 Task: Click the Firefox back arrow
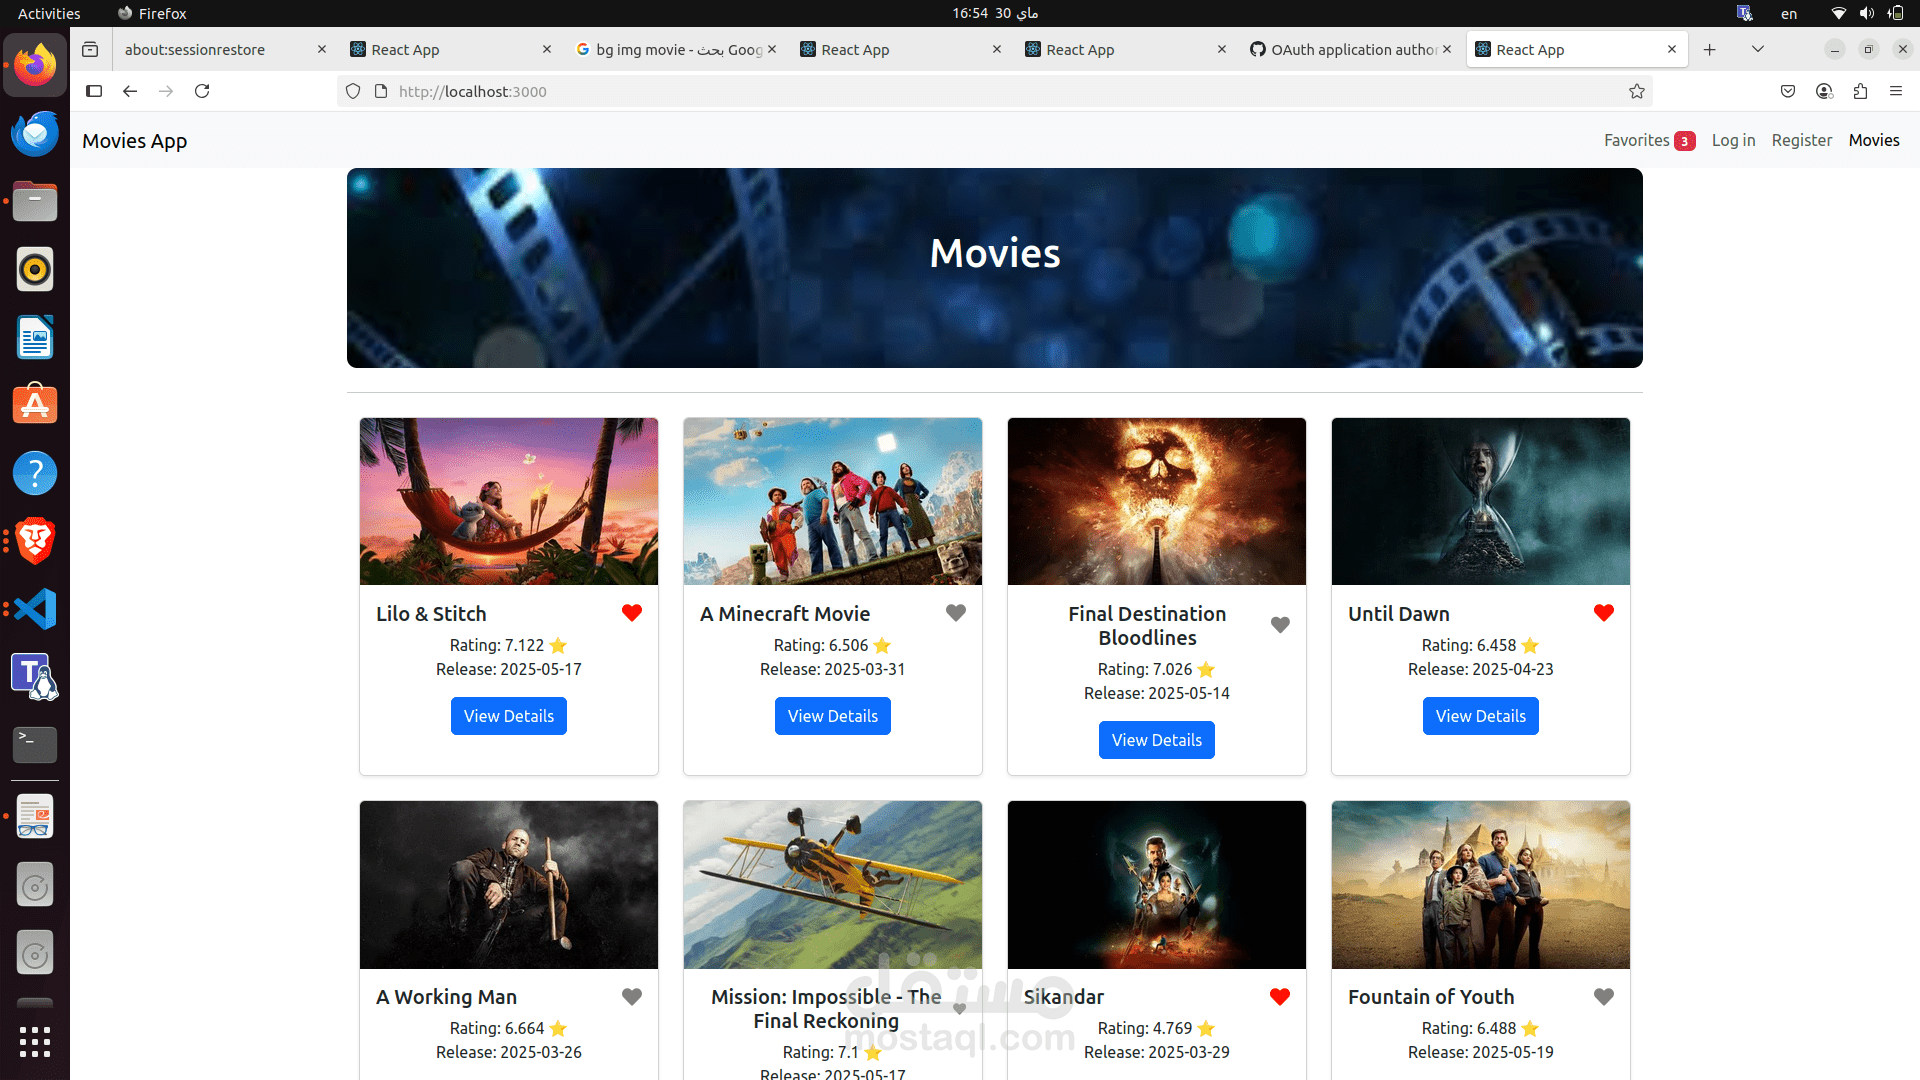point(130,91)
